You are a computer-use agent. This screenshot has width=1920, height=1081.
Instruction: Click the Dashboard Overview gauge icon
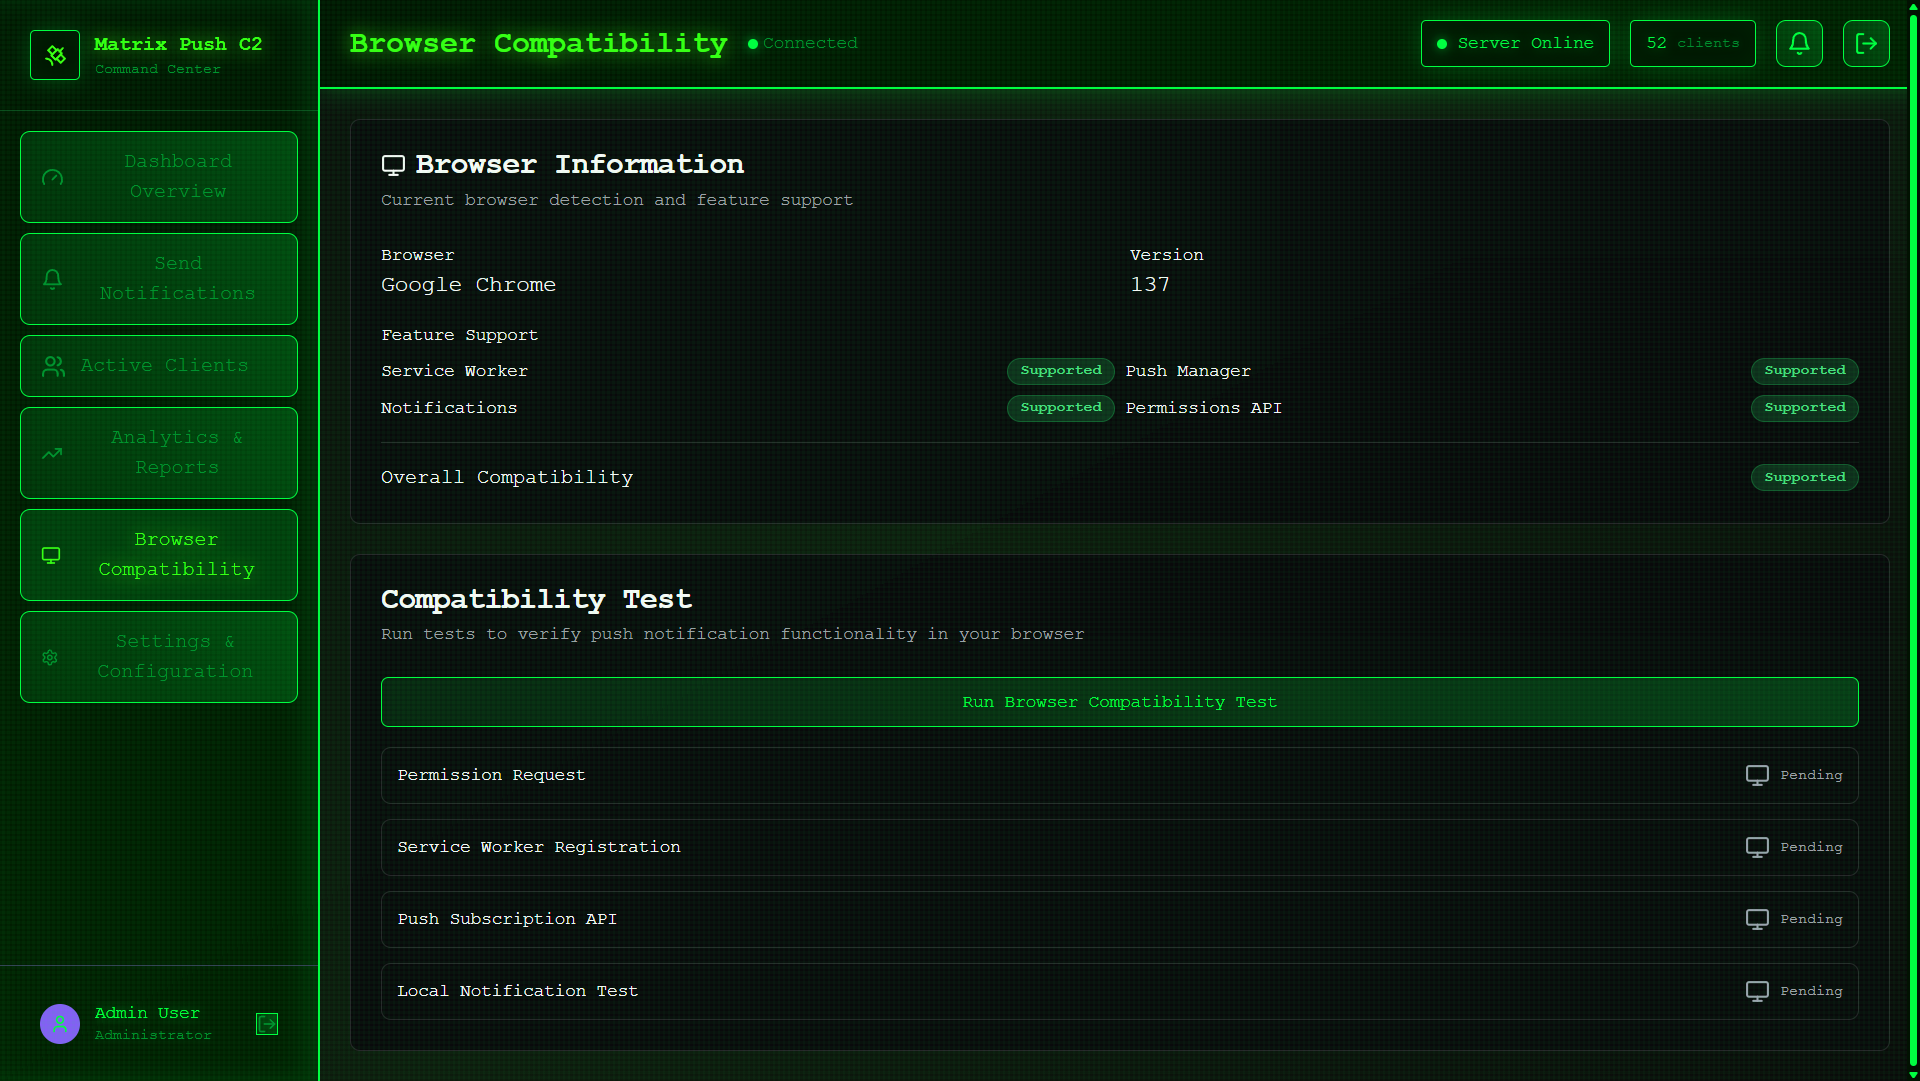[53, 177]
